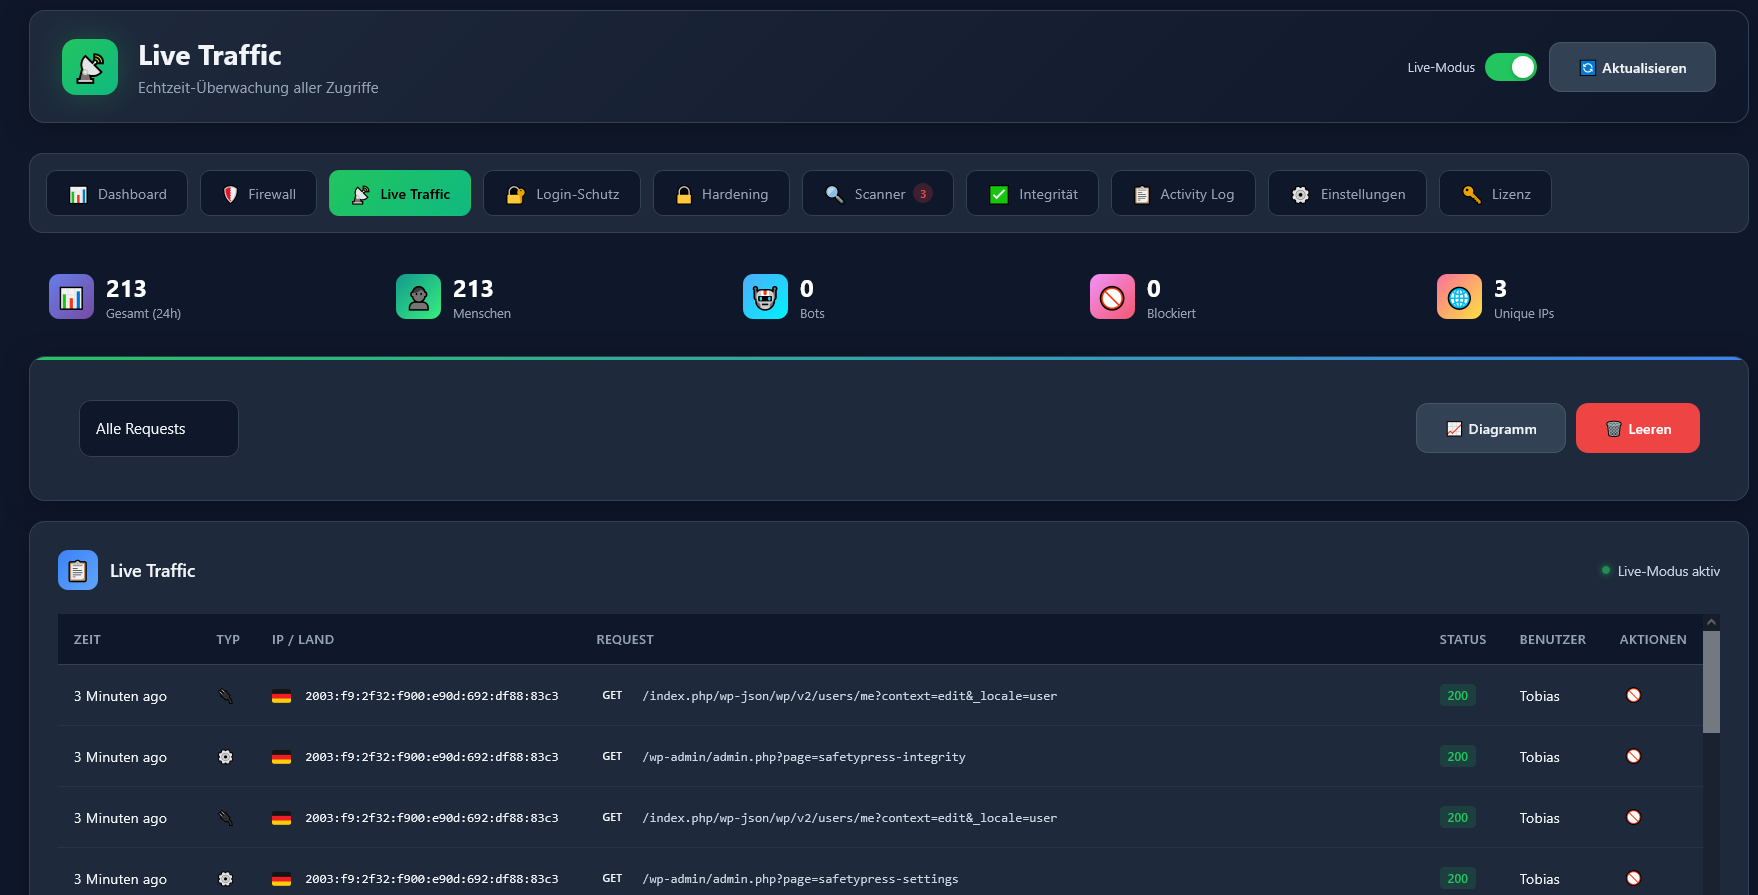Image resolution: width=1758 pixels, height=895 pixels.
Task: Click the Blockiert stat icon
Action: point(1112,297)
